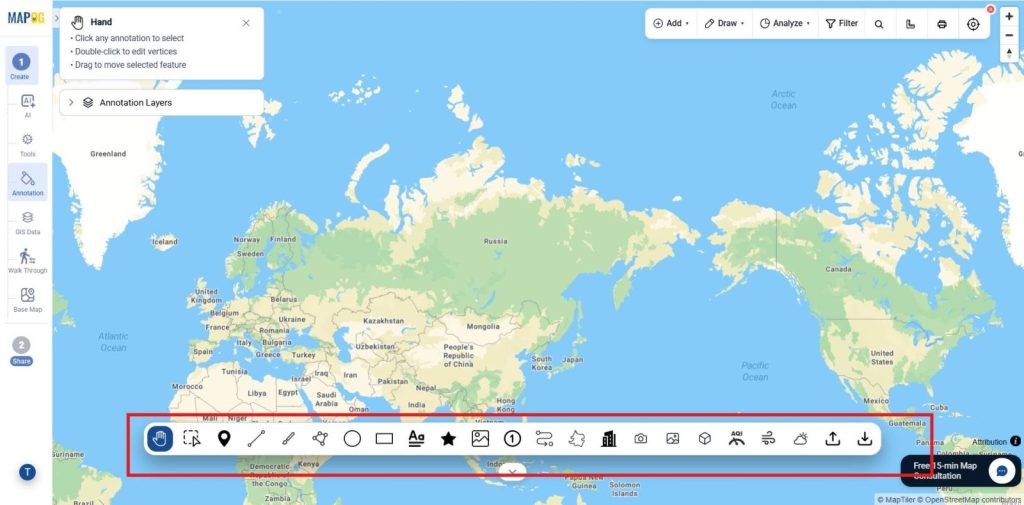Screen dimensions: 1024x505
Task: Select the polygon vertices tool
Action: pos(320,438)
